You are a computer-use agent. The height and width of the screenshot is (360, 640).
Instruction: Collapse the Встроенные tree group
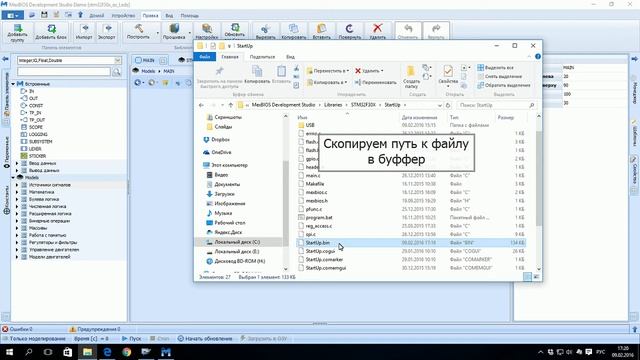(13, 84)
